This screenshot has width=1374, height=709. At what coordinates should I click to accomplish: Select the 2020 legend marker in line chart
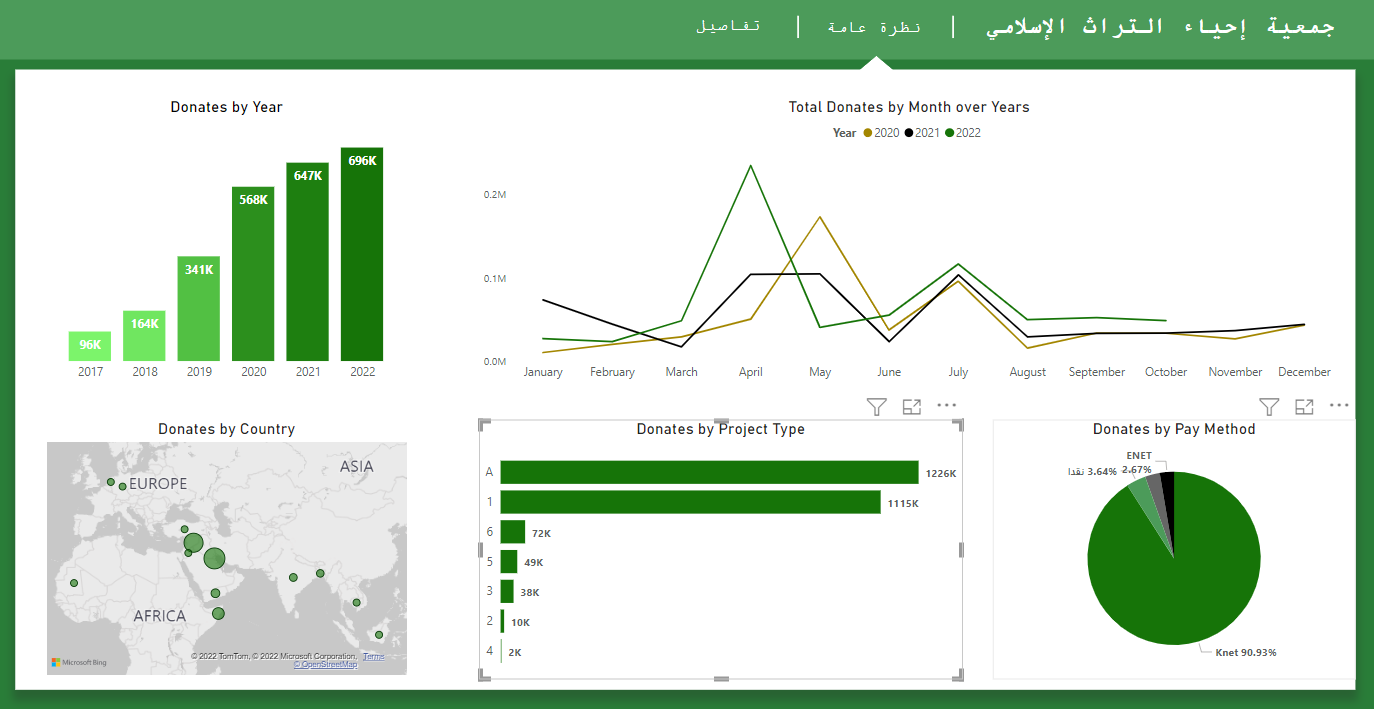point(868,133)
